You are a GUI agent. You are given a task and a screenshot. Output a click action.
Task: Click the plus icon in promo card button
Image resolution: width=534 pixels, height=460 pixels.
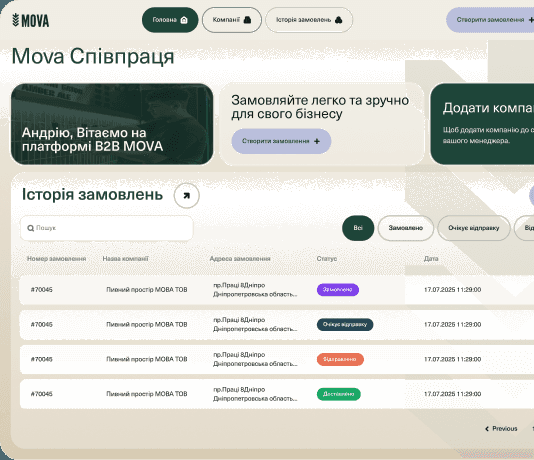(x=317, y=141)
